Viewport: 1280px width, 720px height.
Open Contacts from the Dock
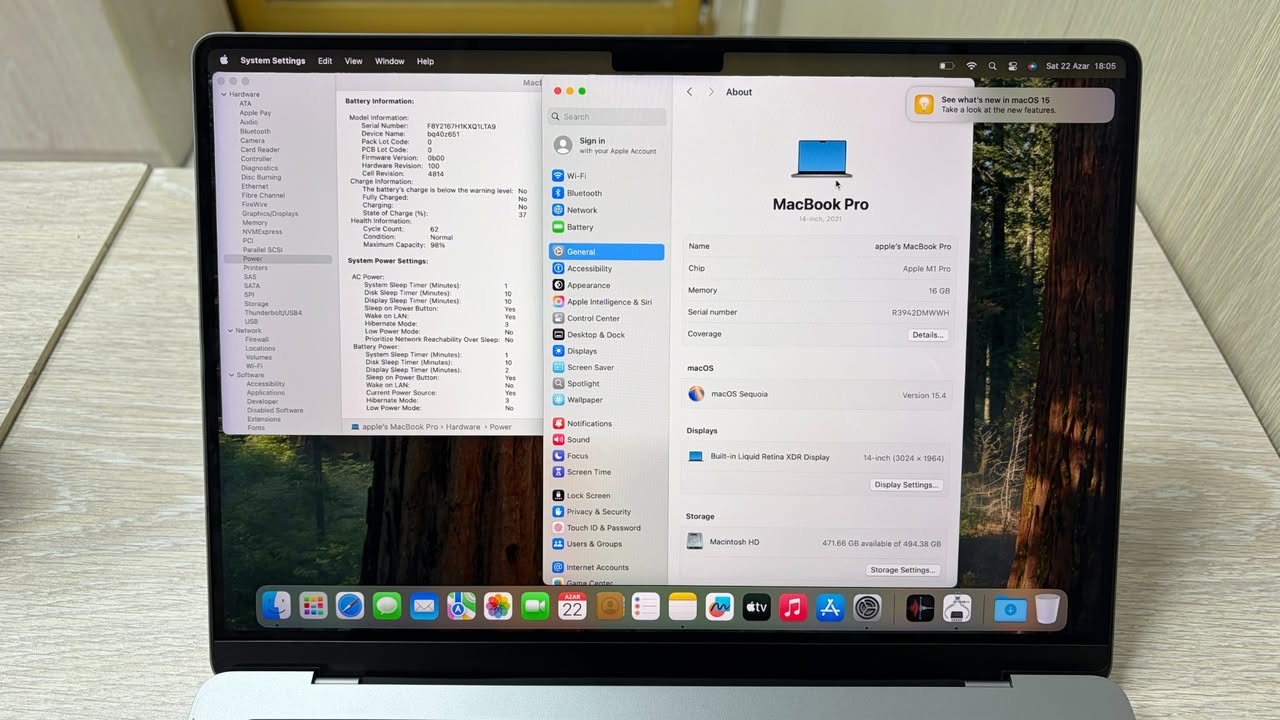610,605
